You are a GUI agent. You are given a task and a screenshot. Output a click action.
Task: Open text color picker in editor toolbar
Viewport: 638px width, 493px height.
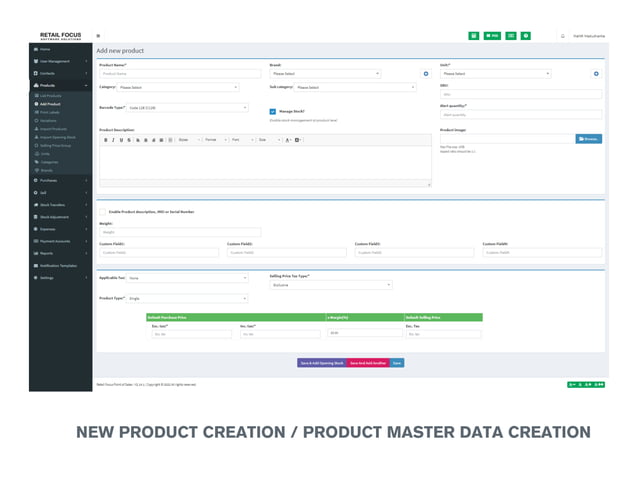click(x=288, y=140)
